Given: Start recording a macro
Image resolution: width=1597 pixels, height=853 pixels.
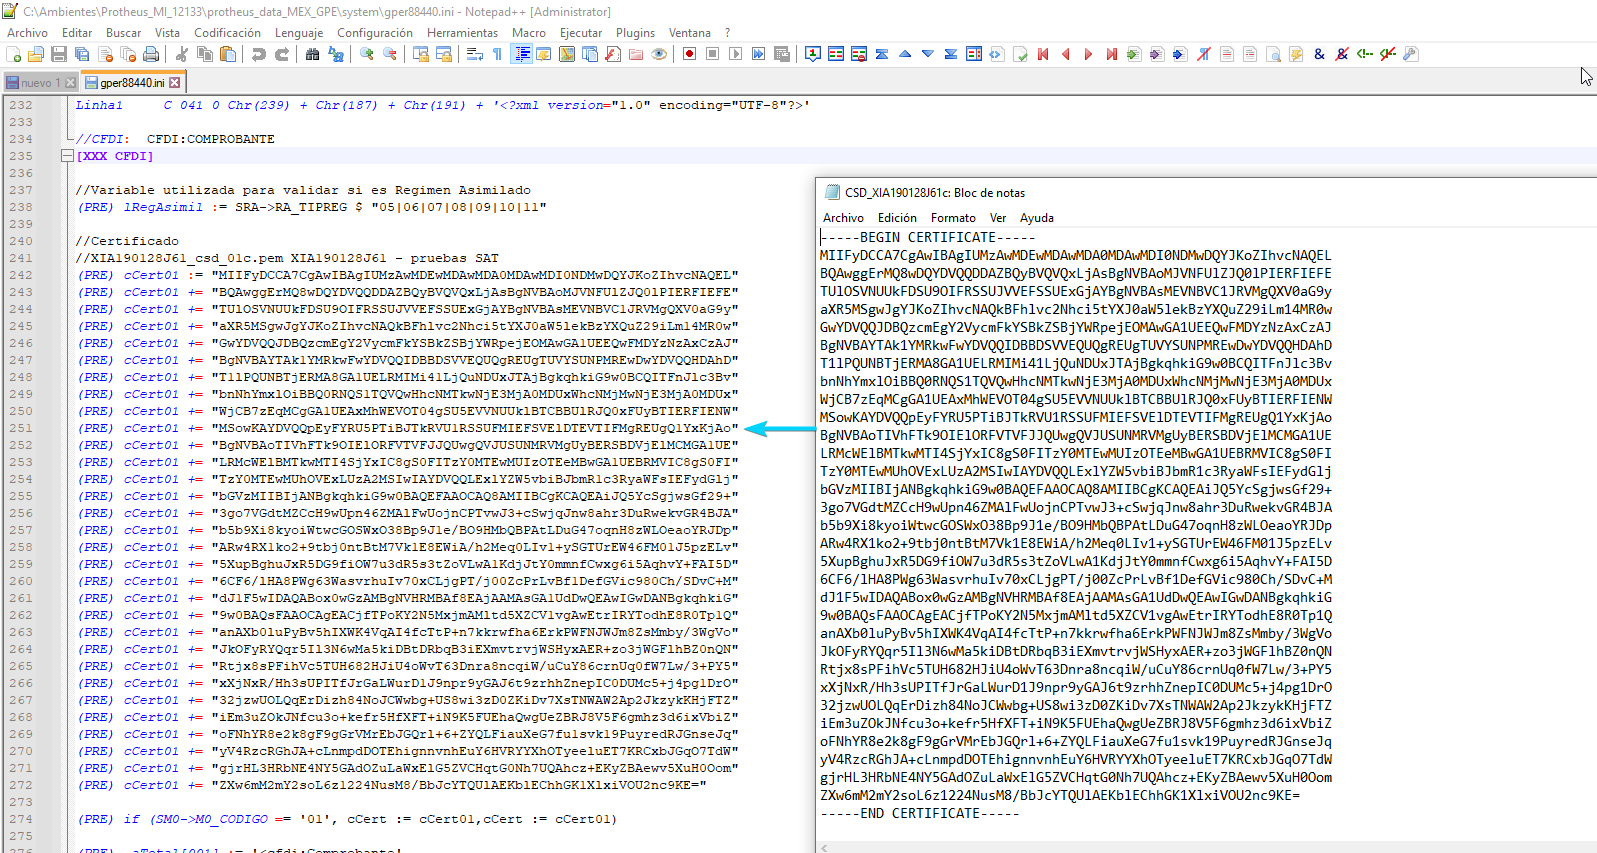Looking at the screenshot, I should [x=690, y=54].
